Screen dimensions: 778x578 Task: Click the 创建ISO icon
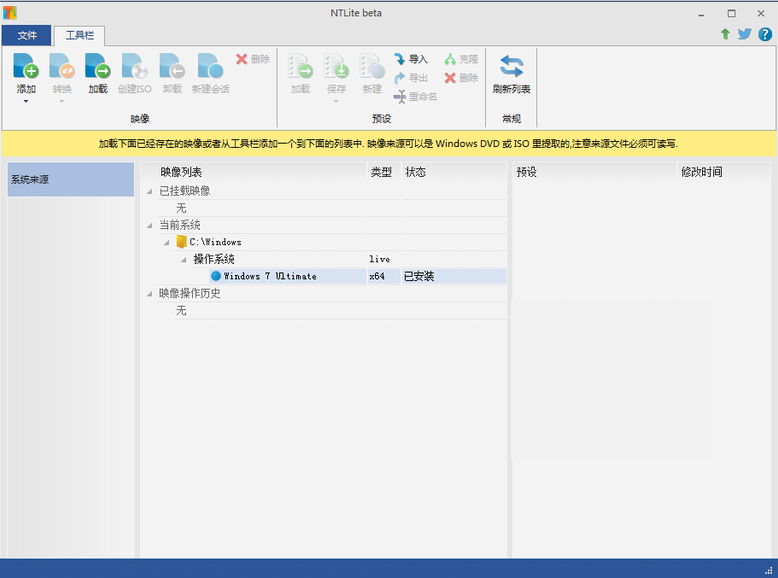[134, 66]
